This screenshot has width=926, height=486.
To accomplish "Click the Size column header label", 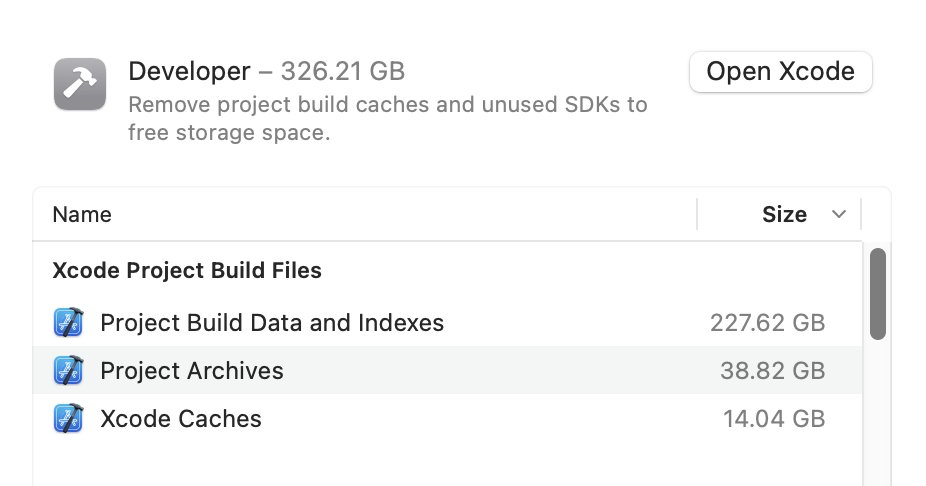I will (784, 215).
